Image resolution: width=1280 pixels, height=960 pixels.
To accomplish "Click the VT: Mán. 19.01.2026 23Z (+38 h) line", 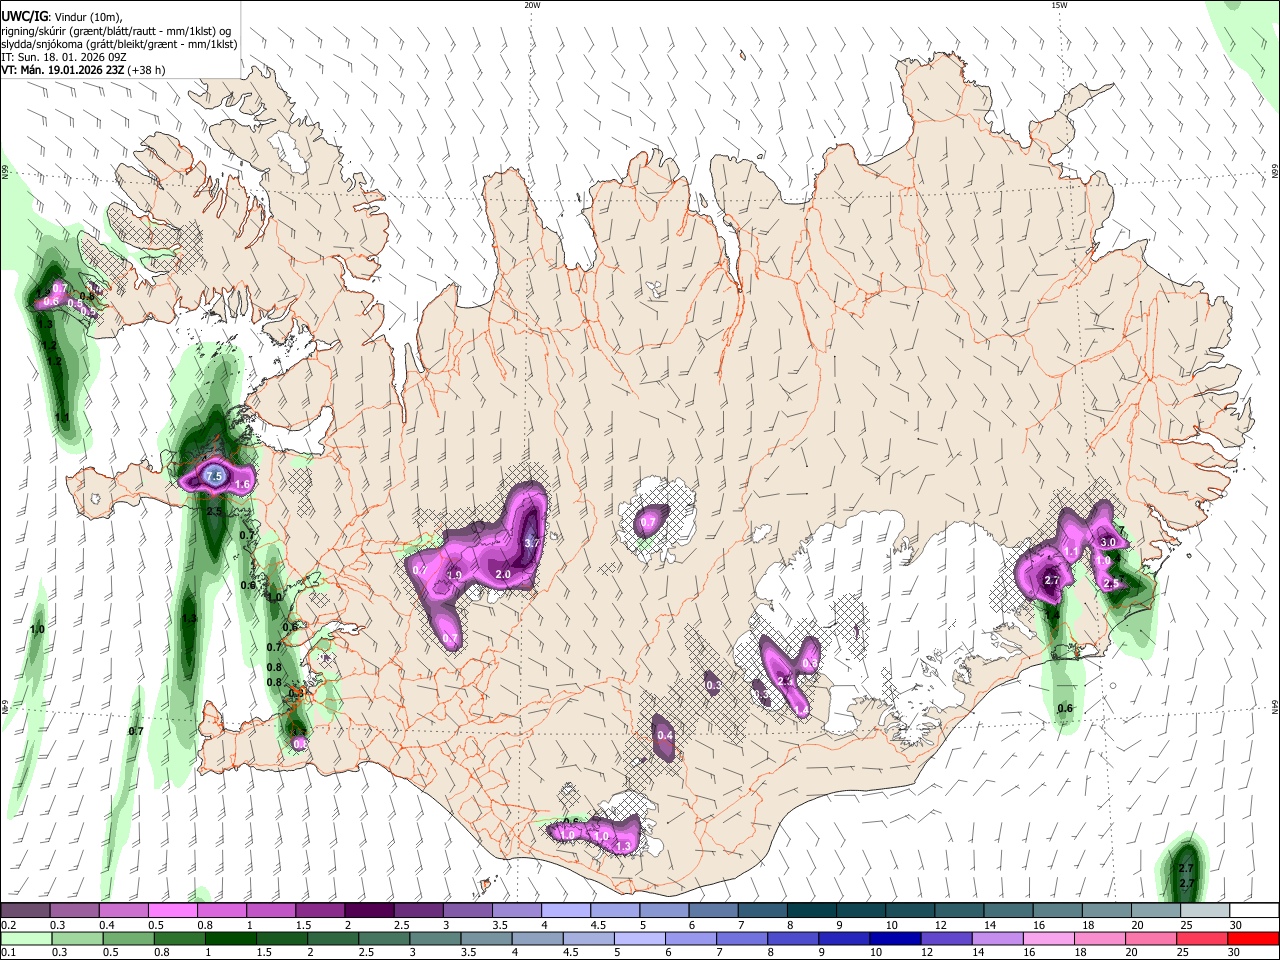I will pos(83,70).
